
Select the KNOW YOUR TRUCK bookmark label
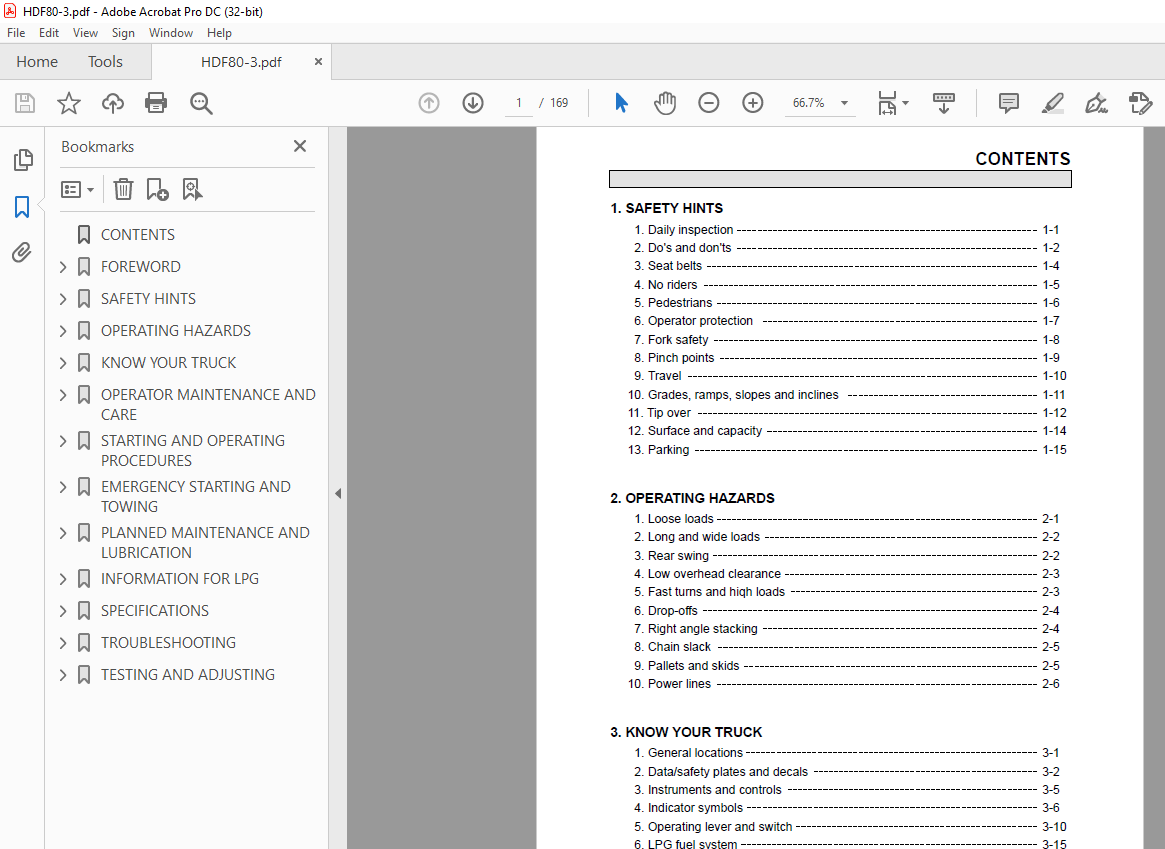point(169,362)
